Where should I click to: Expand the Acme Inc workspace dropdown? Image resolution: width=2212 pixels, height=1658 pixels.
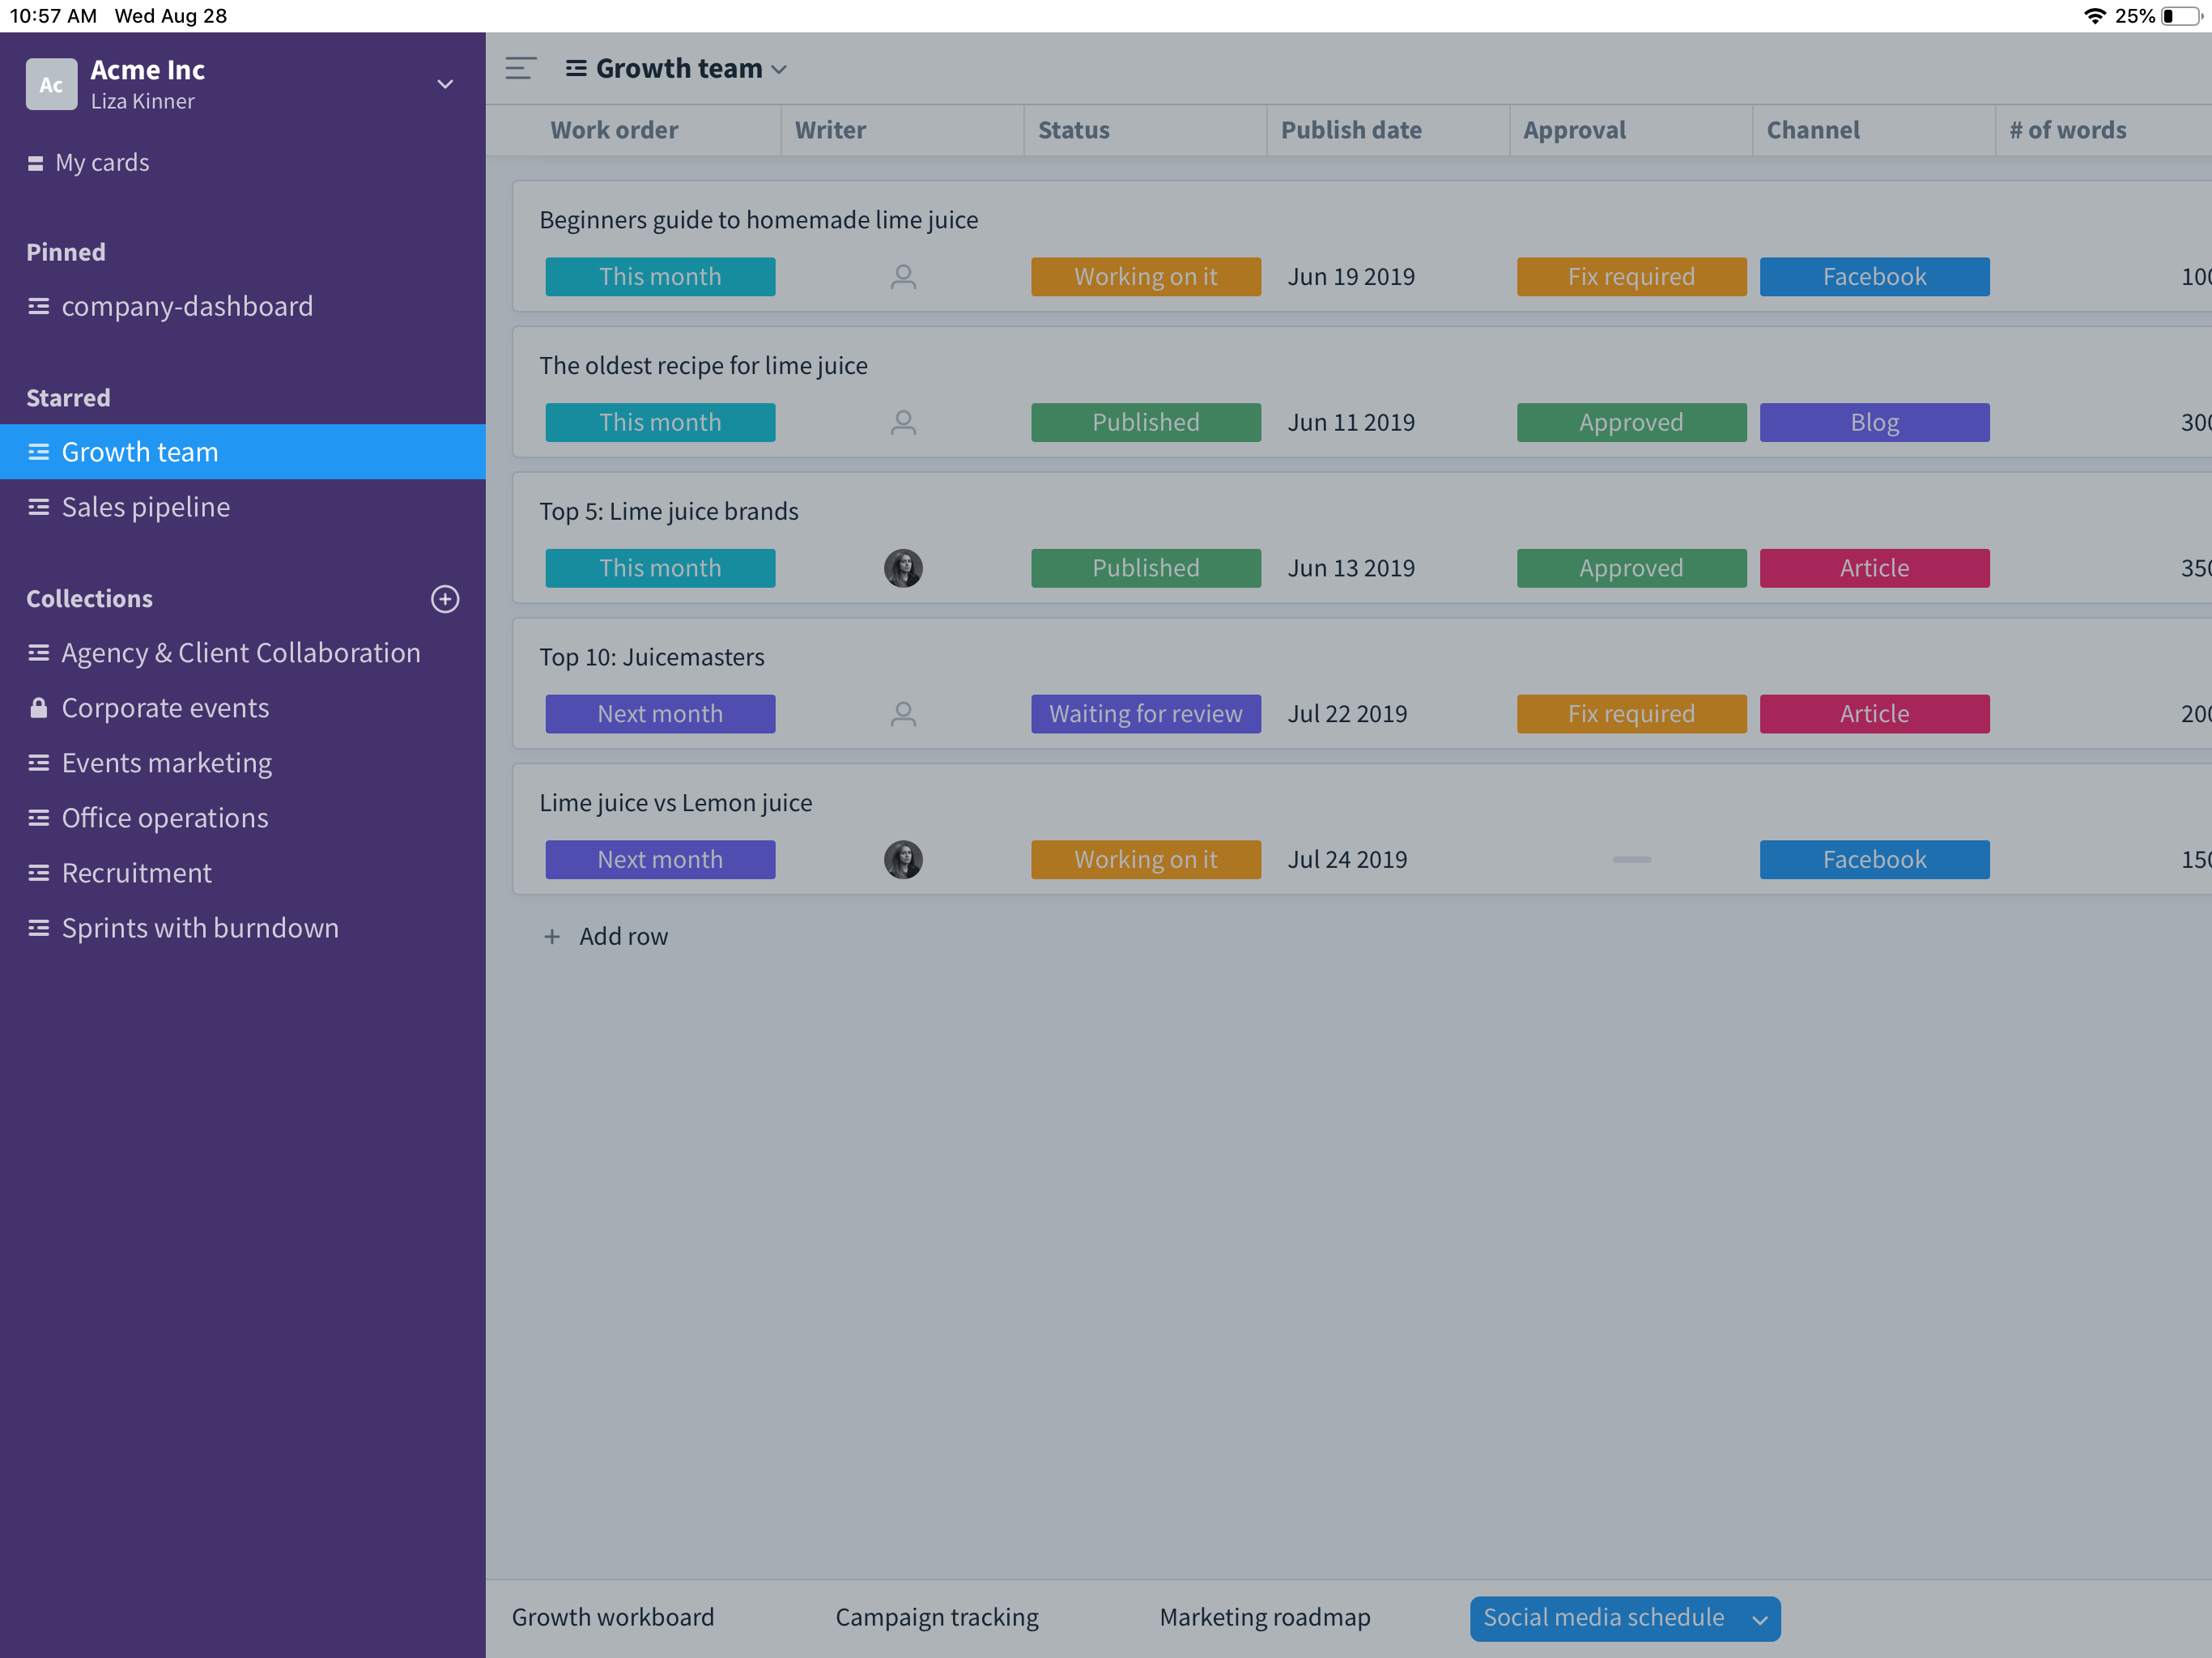tap(444, 84)
